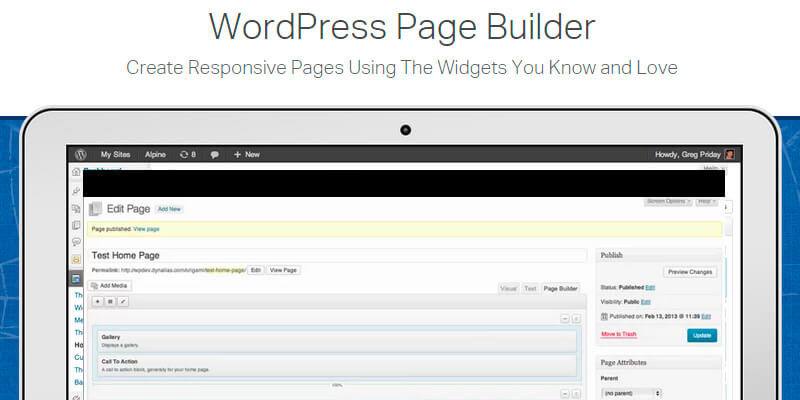Screen dimensions: 800x400
Task: Click the grid icon in builder toolbar
Action: 110,300
